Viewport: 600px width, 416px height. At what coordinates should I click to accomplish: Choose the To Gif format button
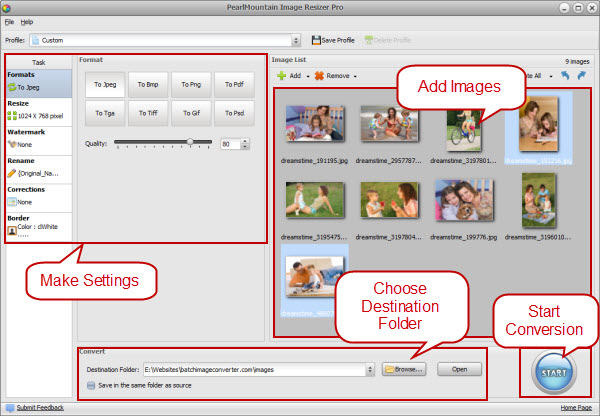(191, 113)
